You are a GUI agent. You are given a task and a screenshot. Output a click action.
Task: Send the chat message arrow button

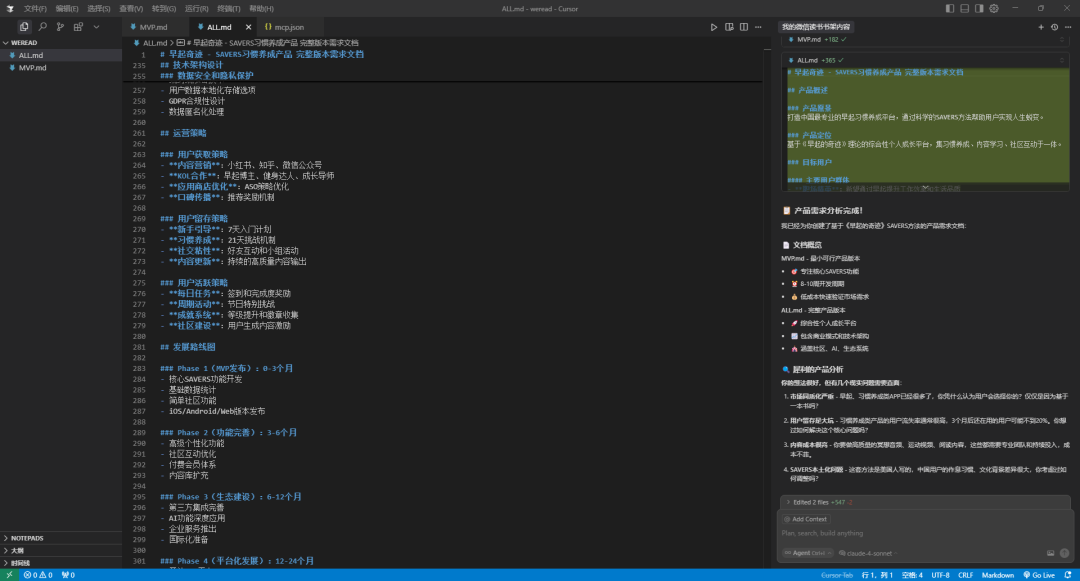click(x=1065, y=553)
